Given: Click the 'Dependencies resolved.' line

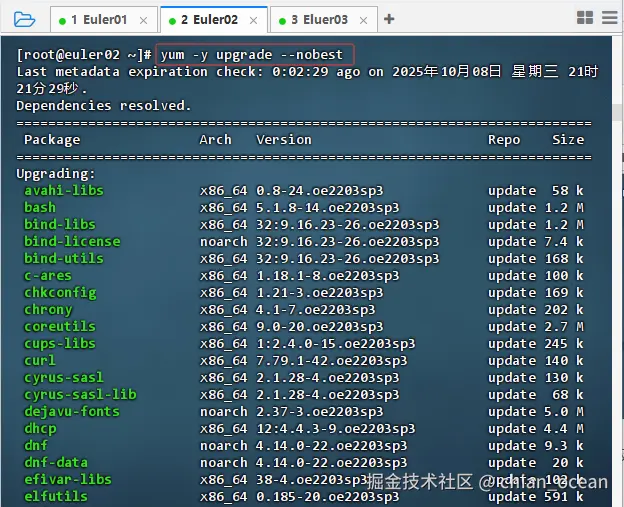Looking at the screenshot, I should point(103,106).
